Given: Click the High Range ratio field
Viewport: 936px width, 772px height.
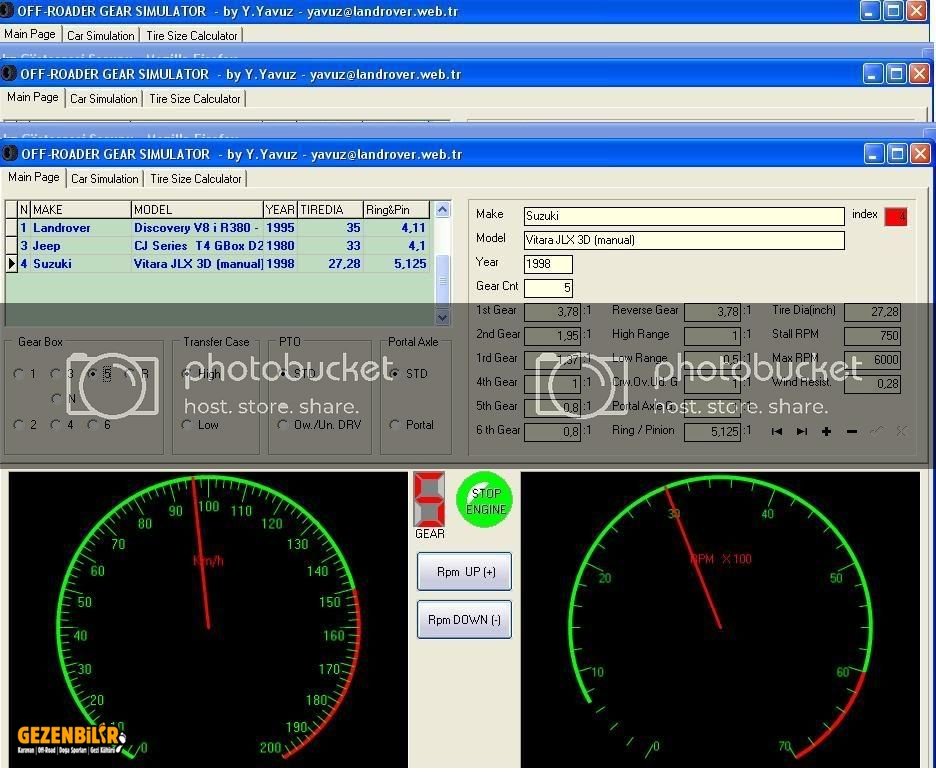Looking at the screenshot, I should point(712,336).
